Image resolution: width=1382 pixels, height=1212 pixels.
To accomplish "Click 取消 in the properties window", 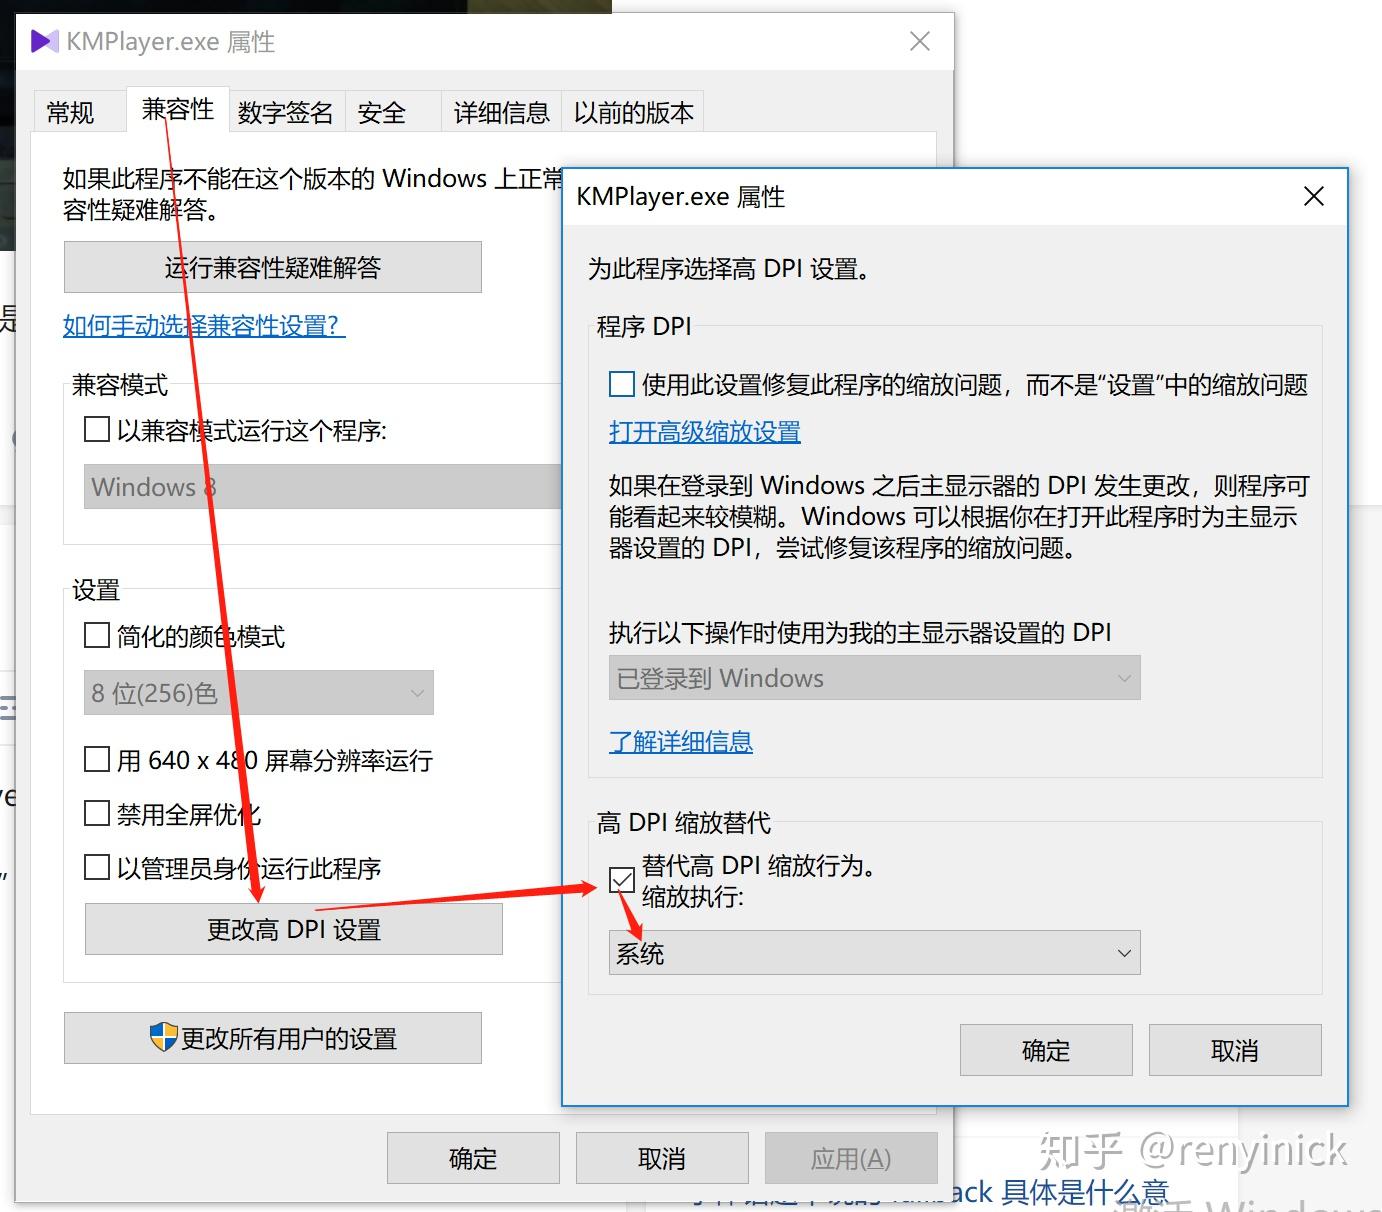I will [x=662, y=1158].
